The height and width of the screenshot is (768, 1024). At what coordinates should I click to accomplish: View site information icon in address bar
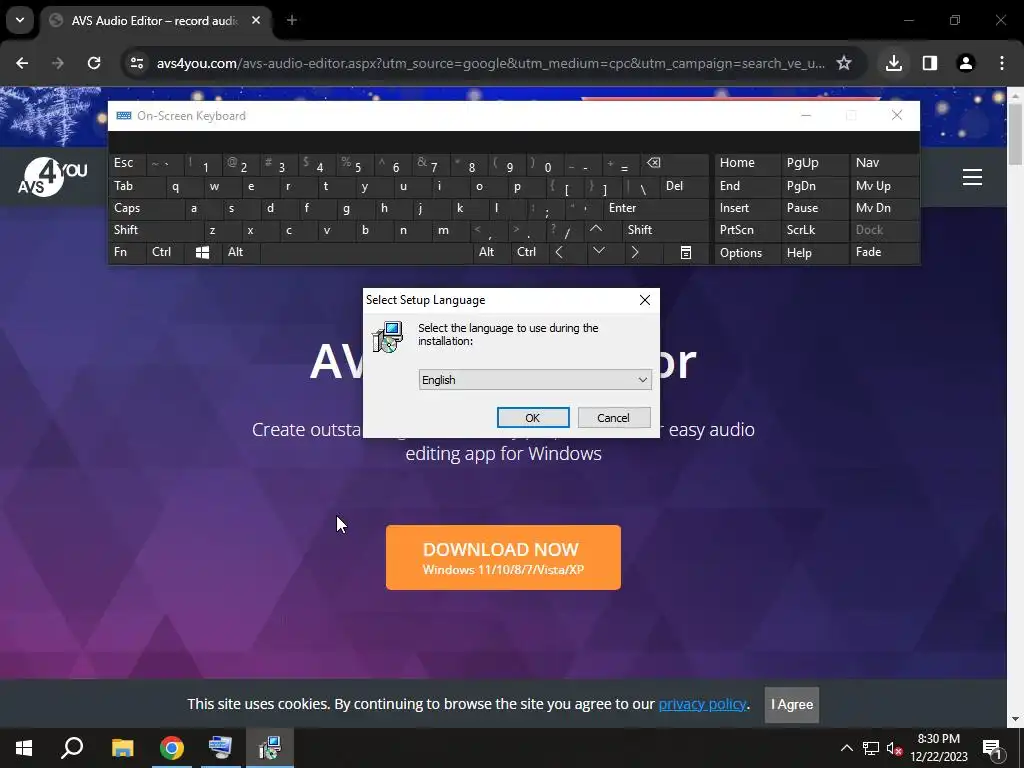pos(136,63)
